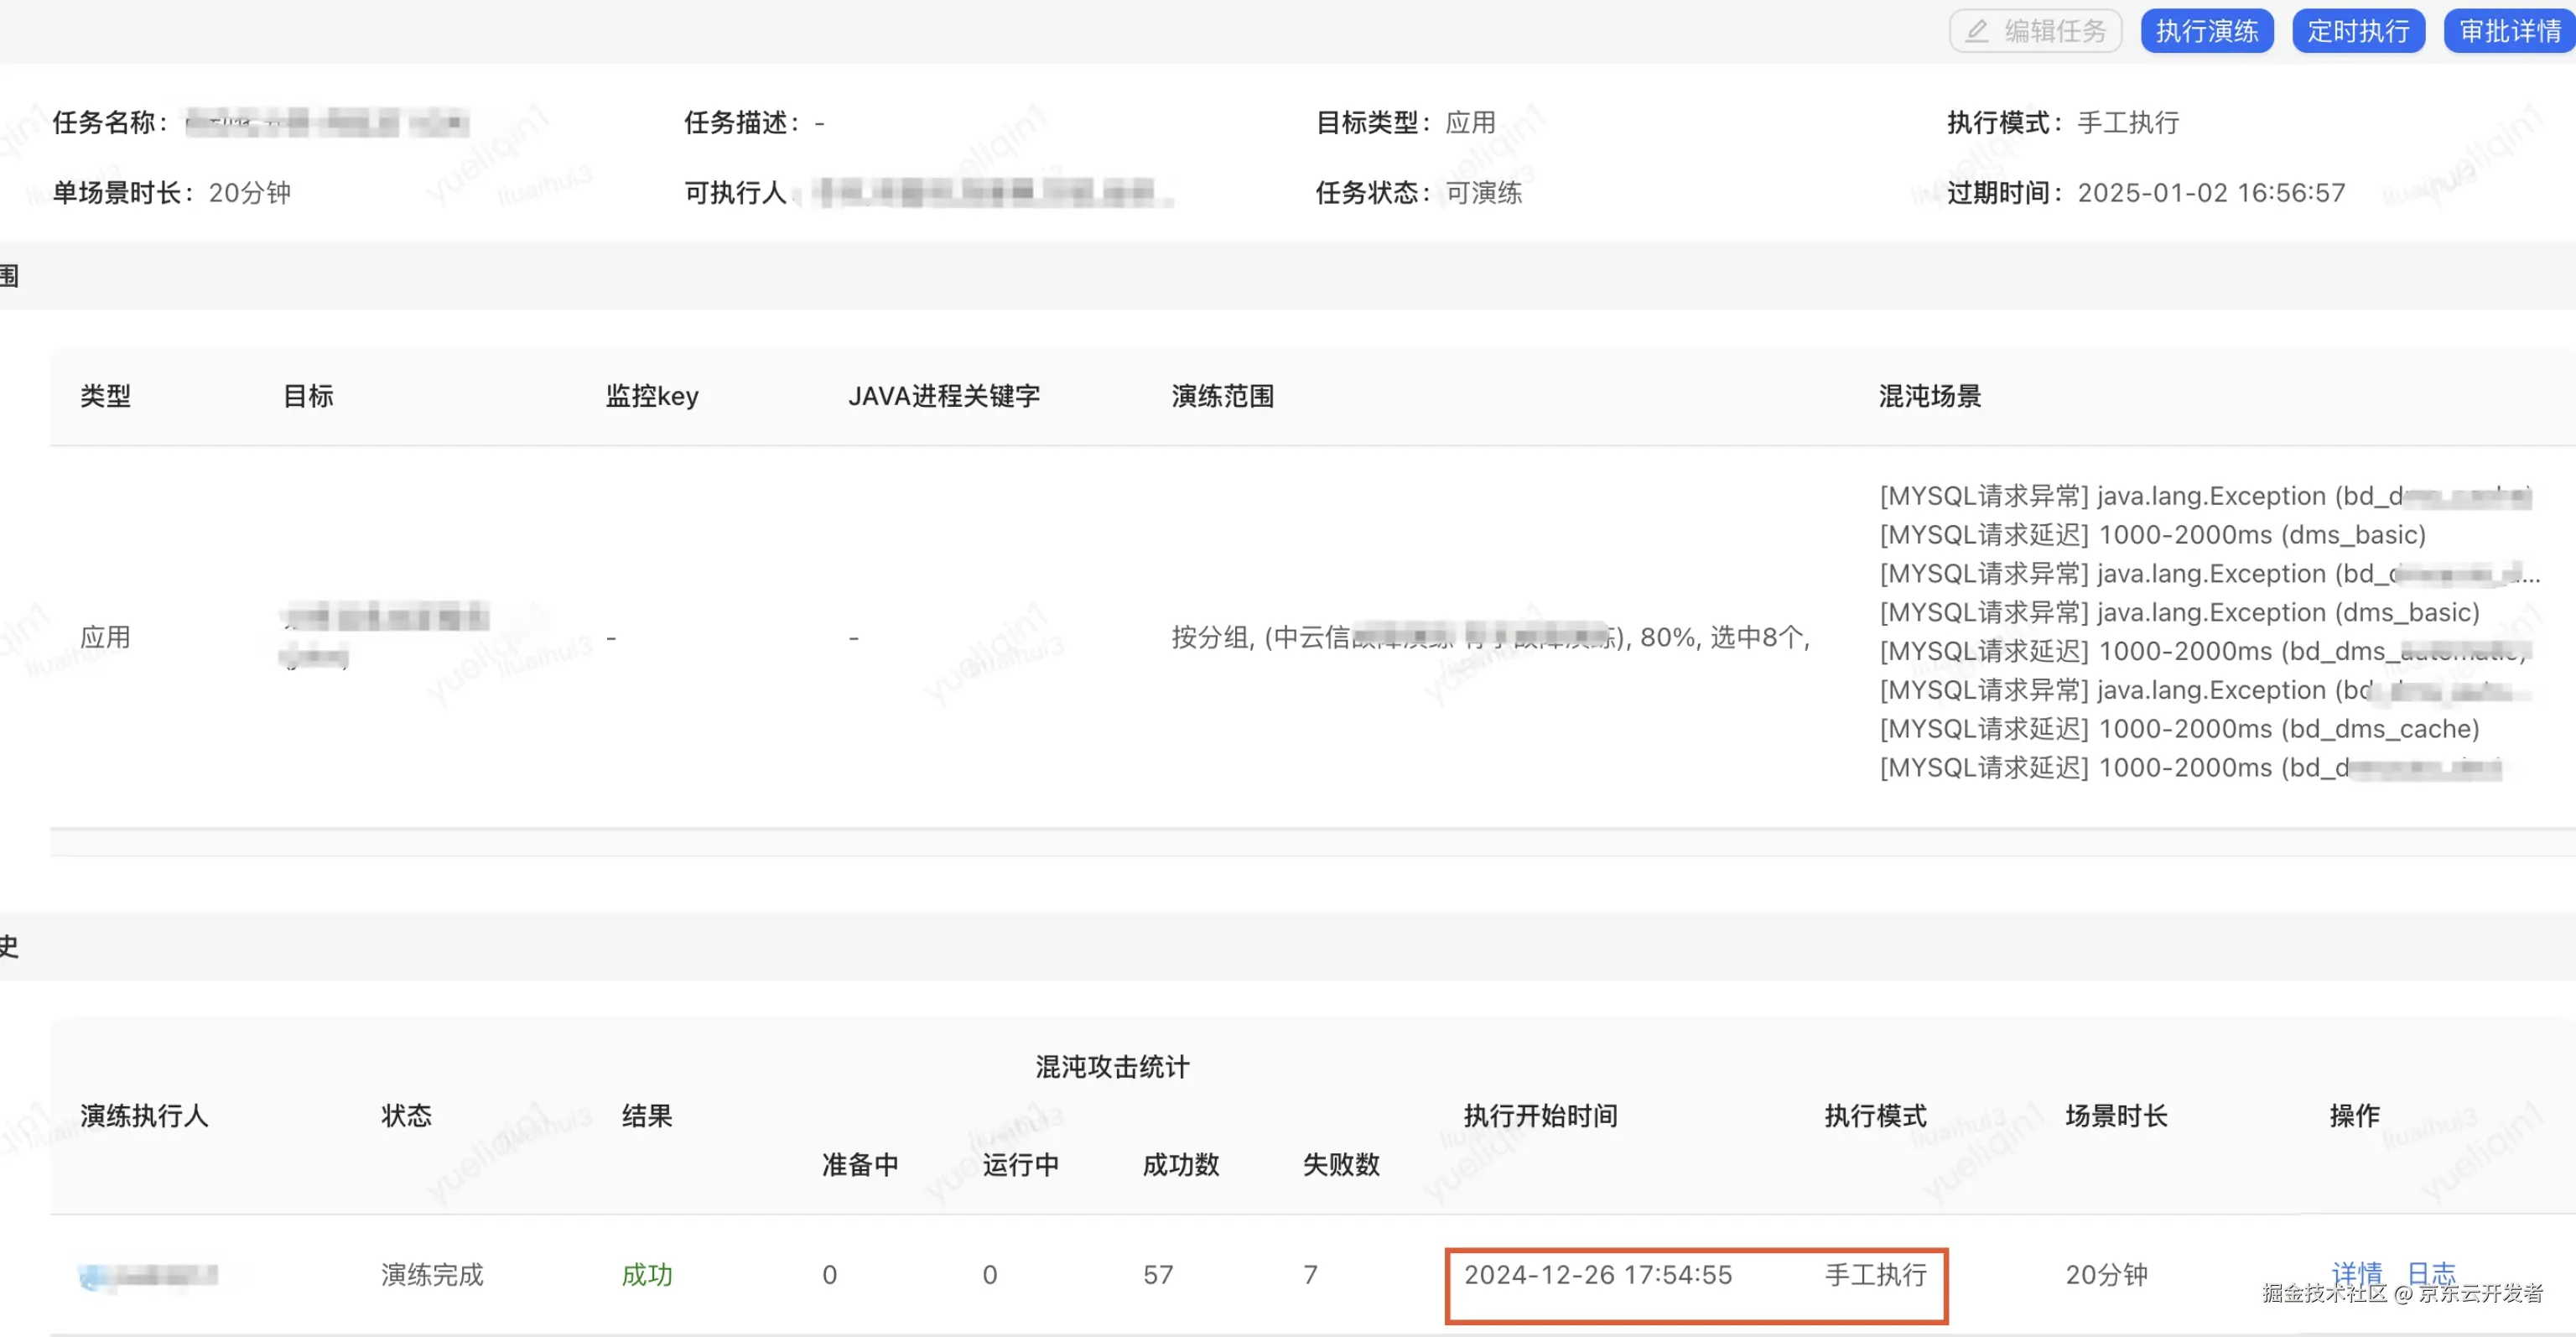Click the 场景时长 column header
This screenshot has width=2576, height=1337.
tap(2116, 1115)
